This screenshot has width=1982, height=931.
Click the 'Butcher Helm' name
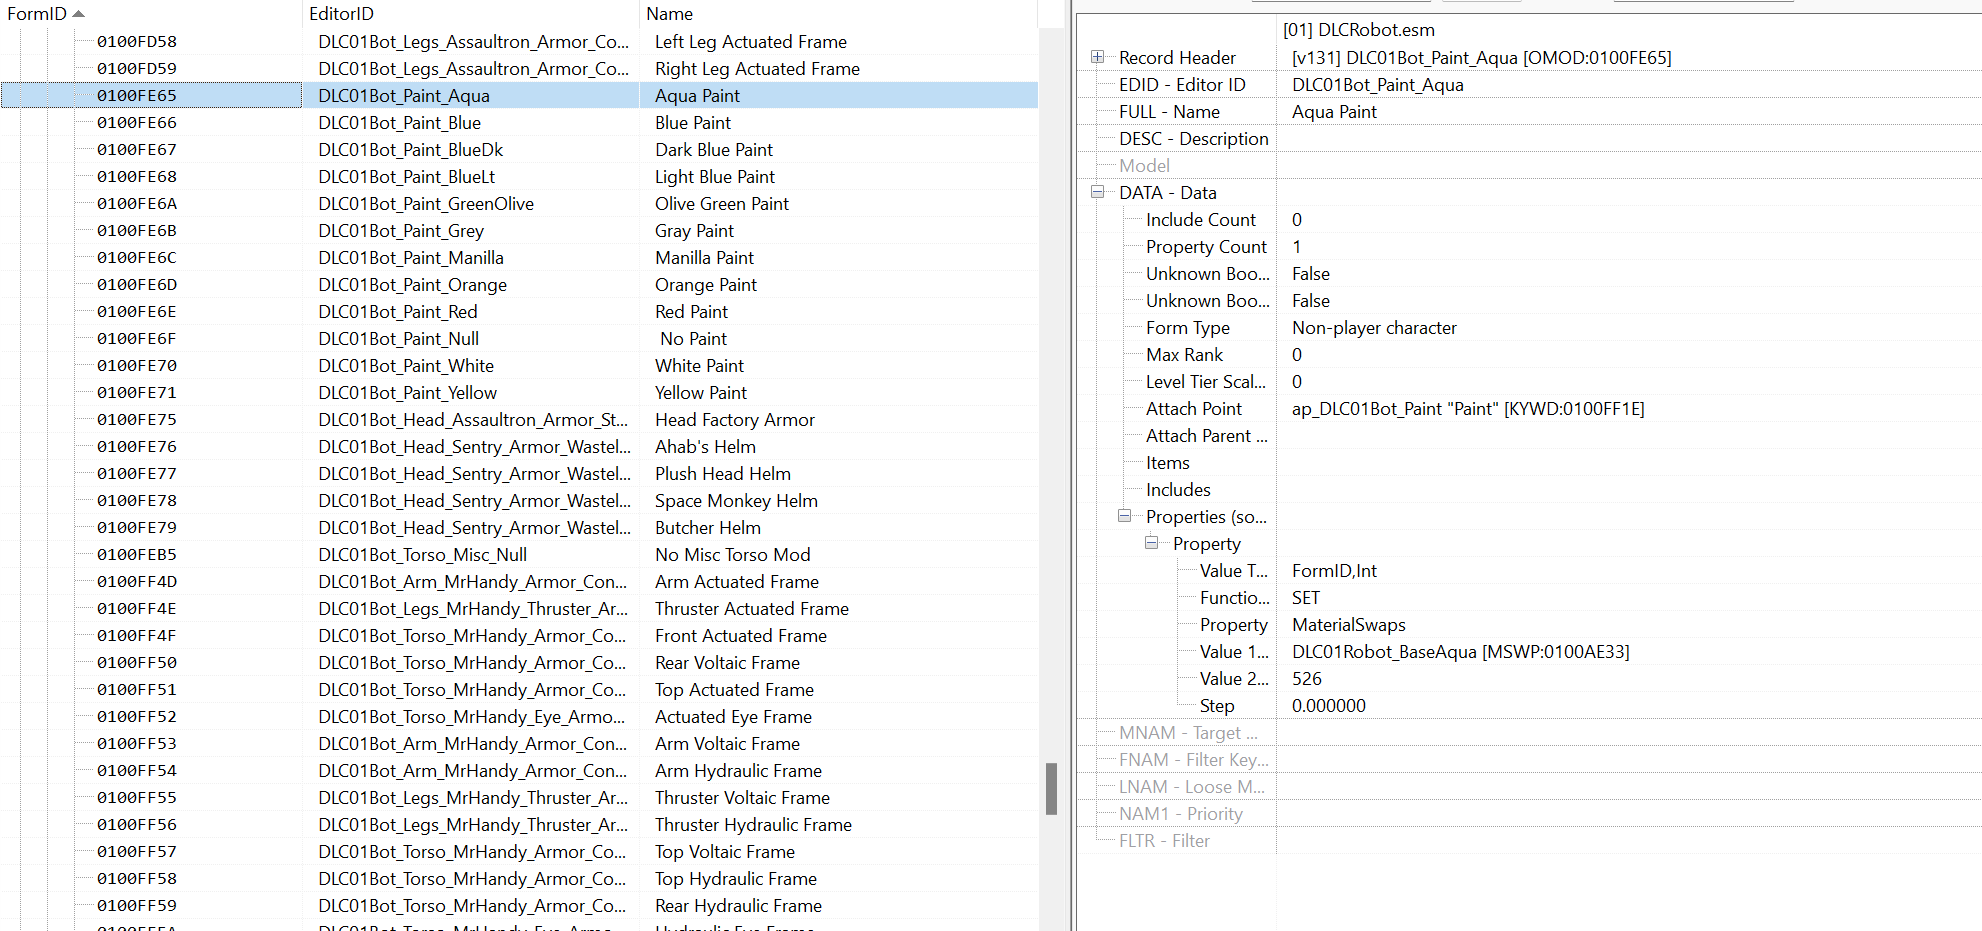tap(708, 528)
